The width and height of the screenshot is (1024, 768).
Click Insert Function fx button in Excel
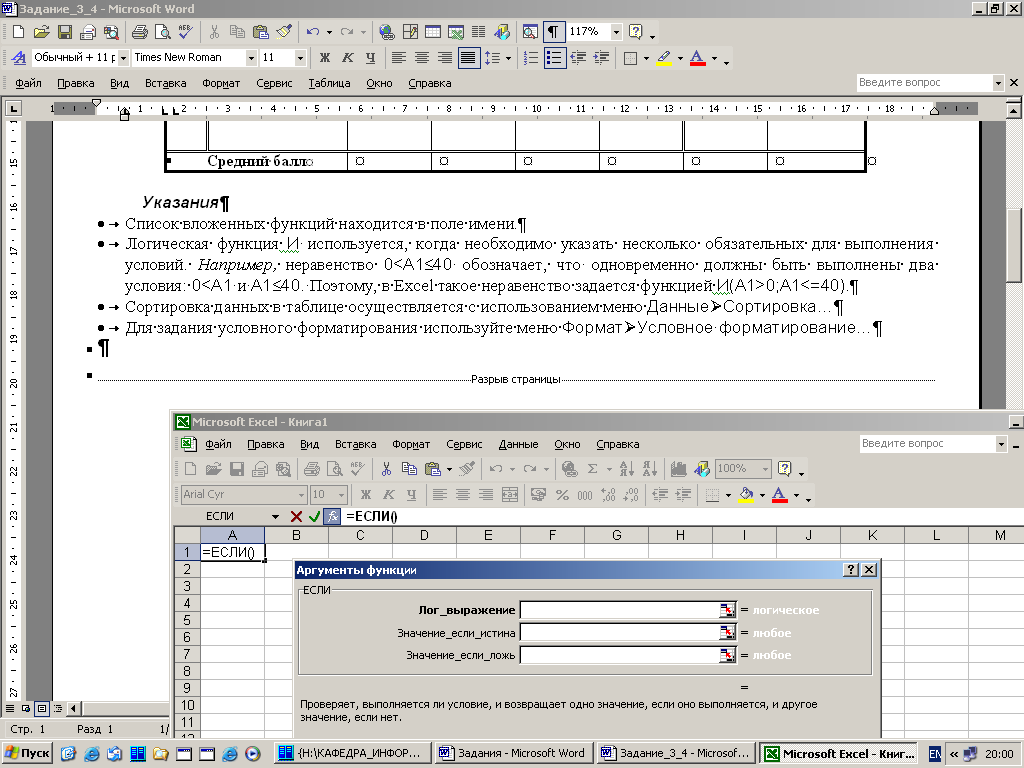[x=332, y=517]
